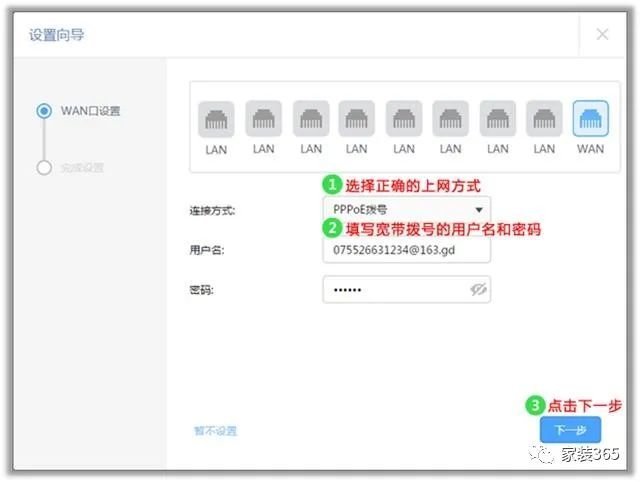Click the 连接方式 label text
Image resolution: width=640 pixels, height=482 pixels.
coord(212,211)
